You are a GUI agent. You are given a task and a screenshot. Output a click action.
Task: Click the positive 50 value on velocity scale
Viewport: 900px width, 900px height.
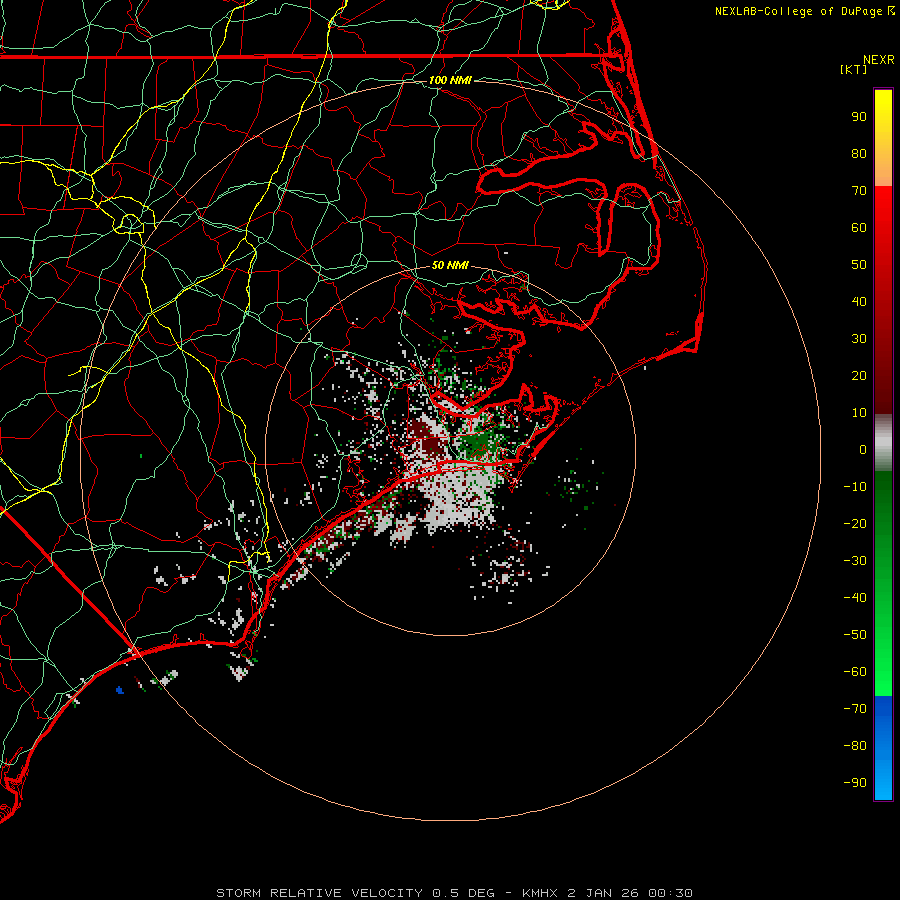coord(859,265)
